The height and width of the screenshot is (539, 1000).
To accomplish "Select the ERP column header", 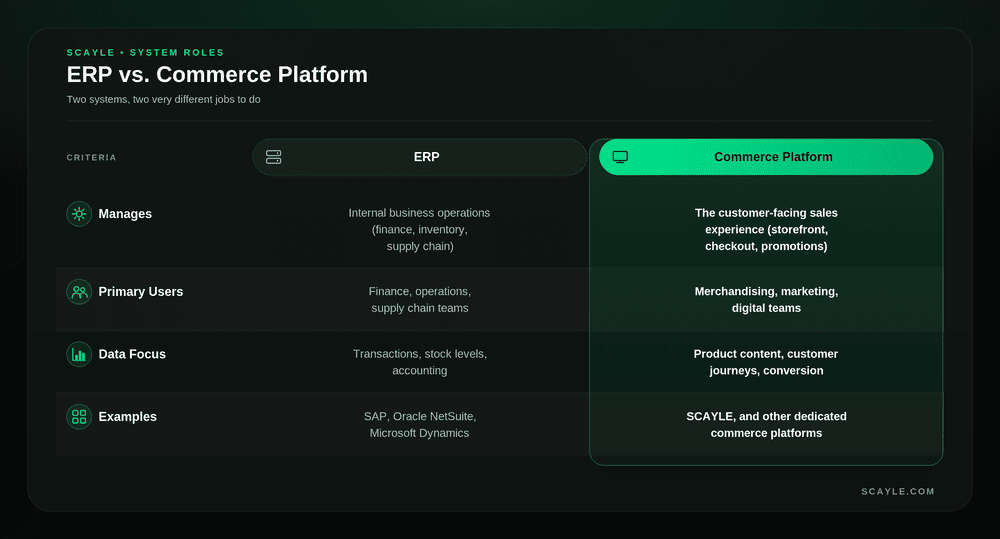I will [x=420, y=157].
